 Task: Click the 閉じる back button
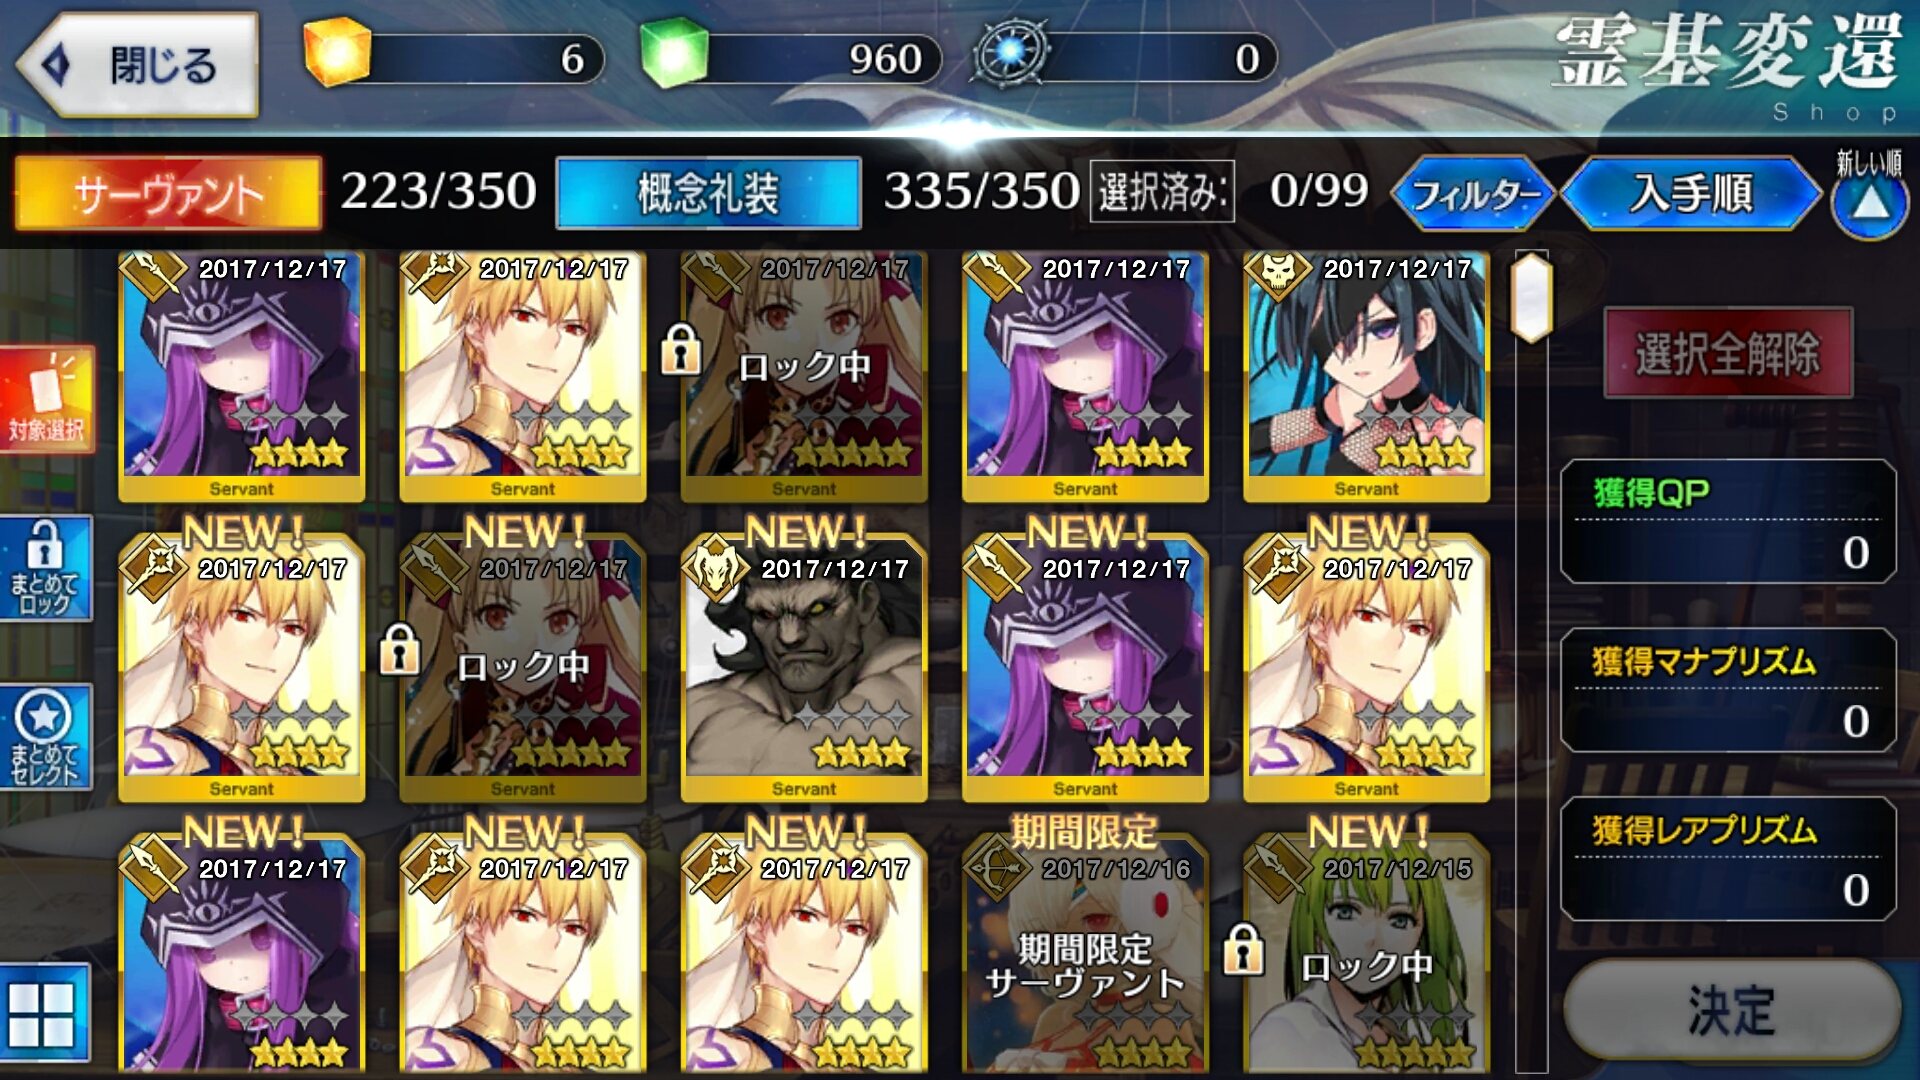click(x=138, y=65)
